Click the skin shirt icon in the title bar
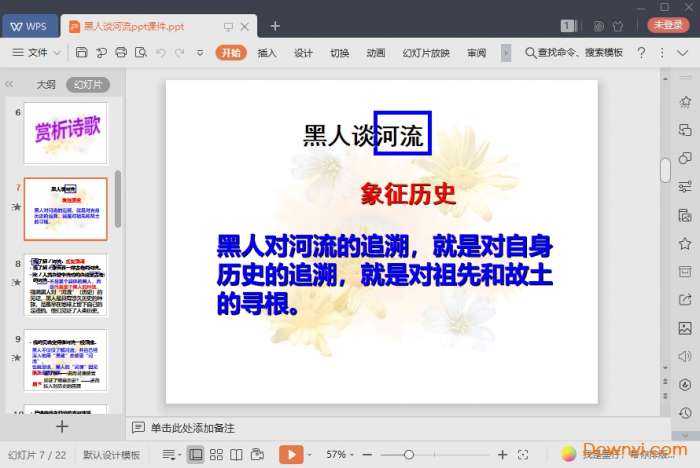Screen dimensions: 700x468 point(618,26)
